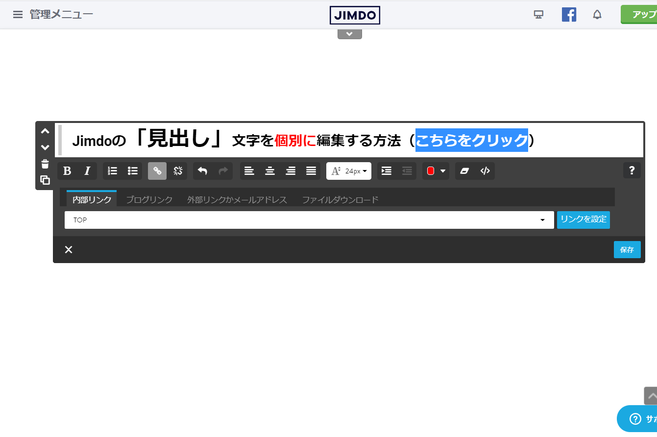Align text left
Screen dimensions: 657x437
click(x=249, y=171)
